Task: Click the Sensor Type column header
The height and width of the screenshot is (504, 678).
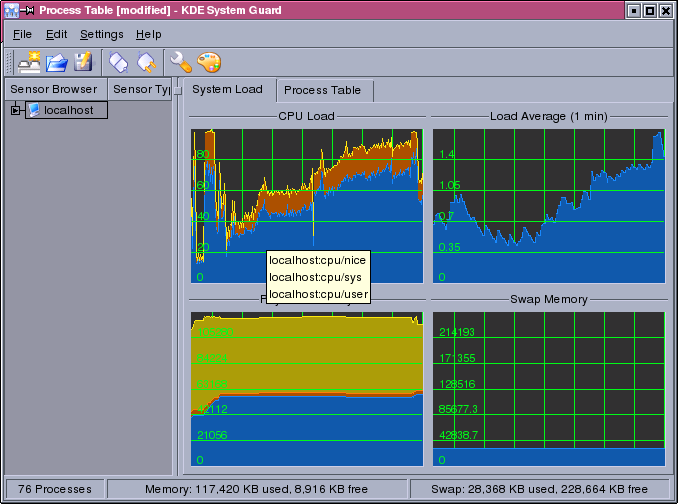Action: point(140,89)
